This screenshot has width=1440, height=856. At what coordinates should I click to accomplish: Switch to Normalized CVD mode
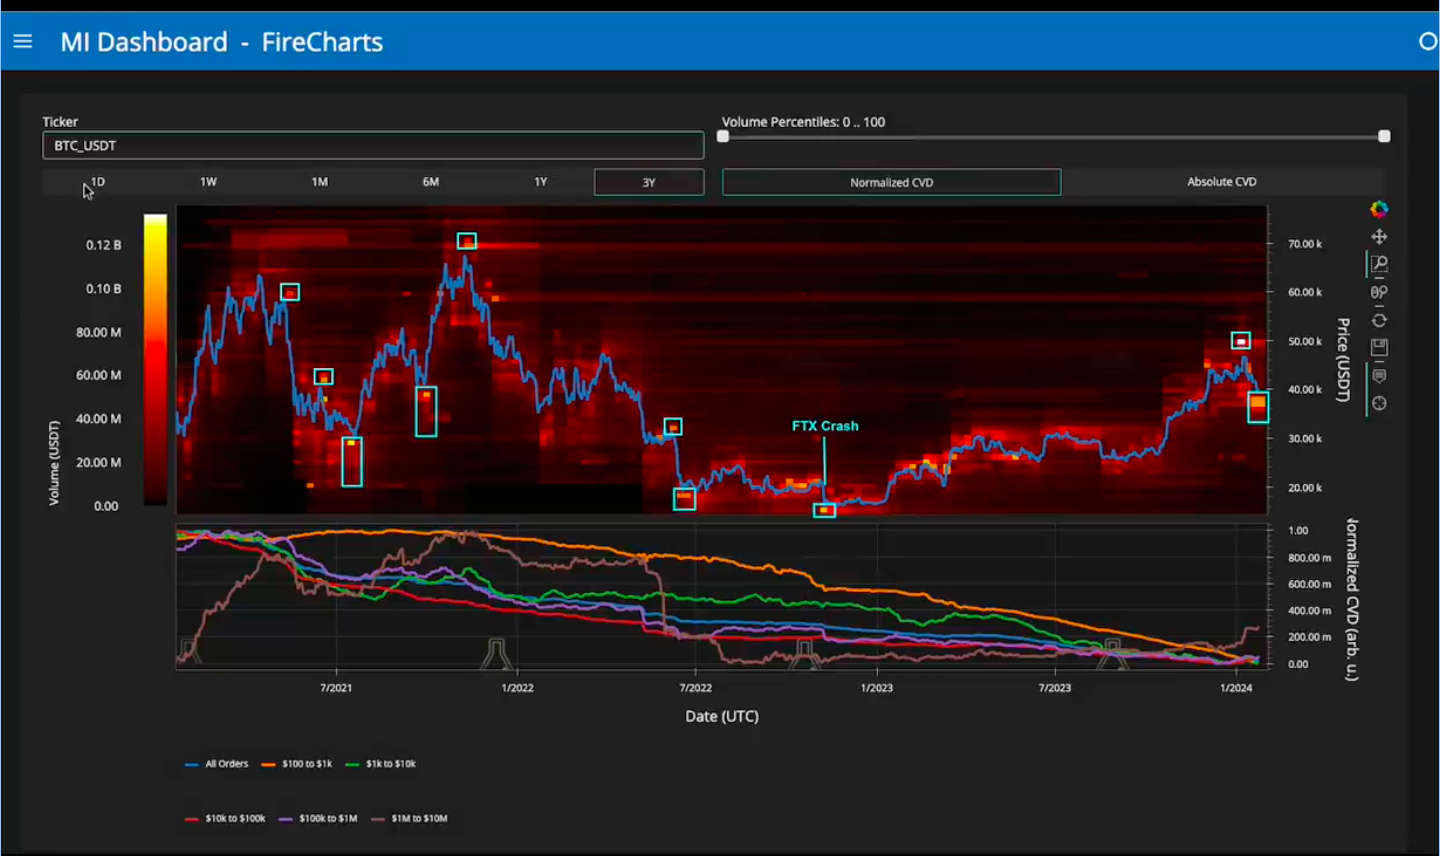[891, 182]
